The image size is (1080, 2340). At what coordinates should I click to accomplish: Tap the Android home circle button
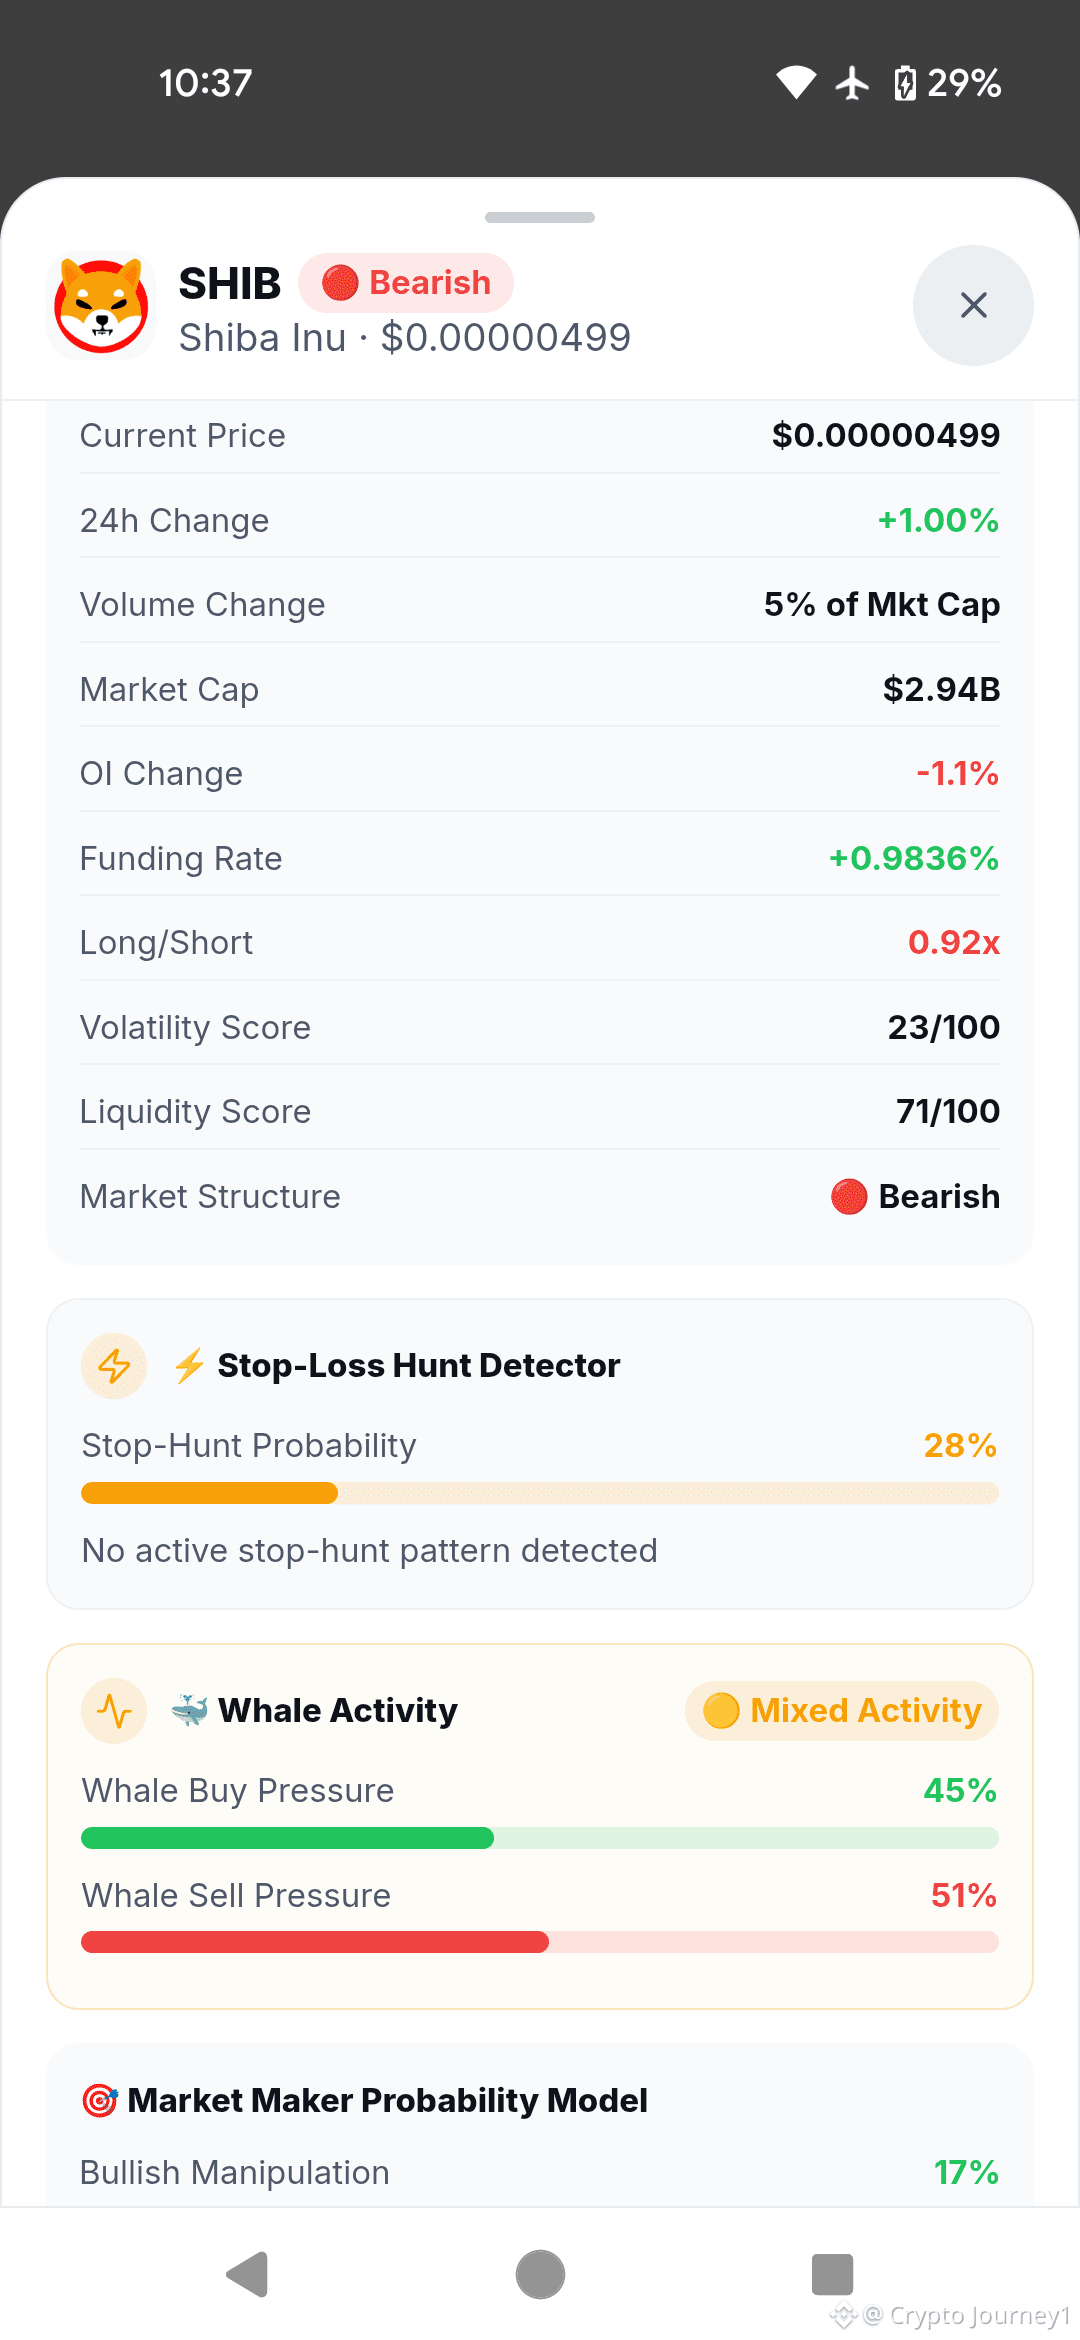click(x=540, y=2275)
